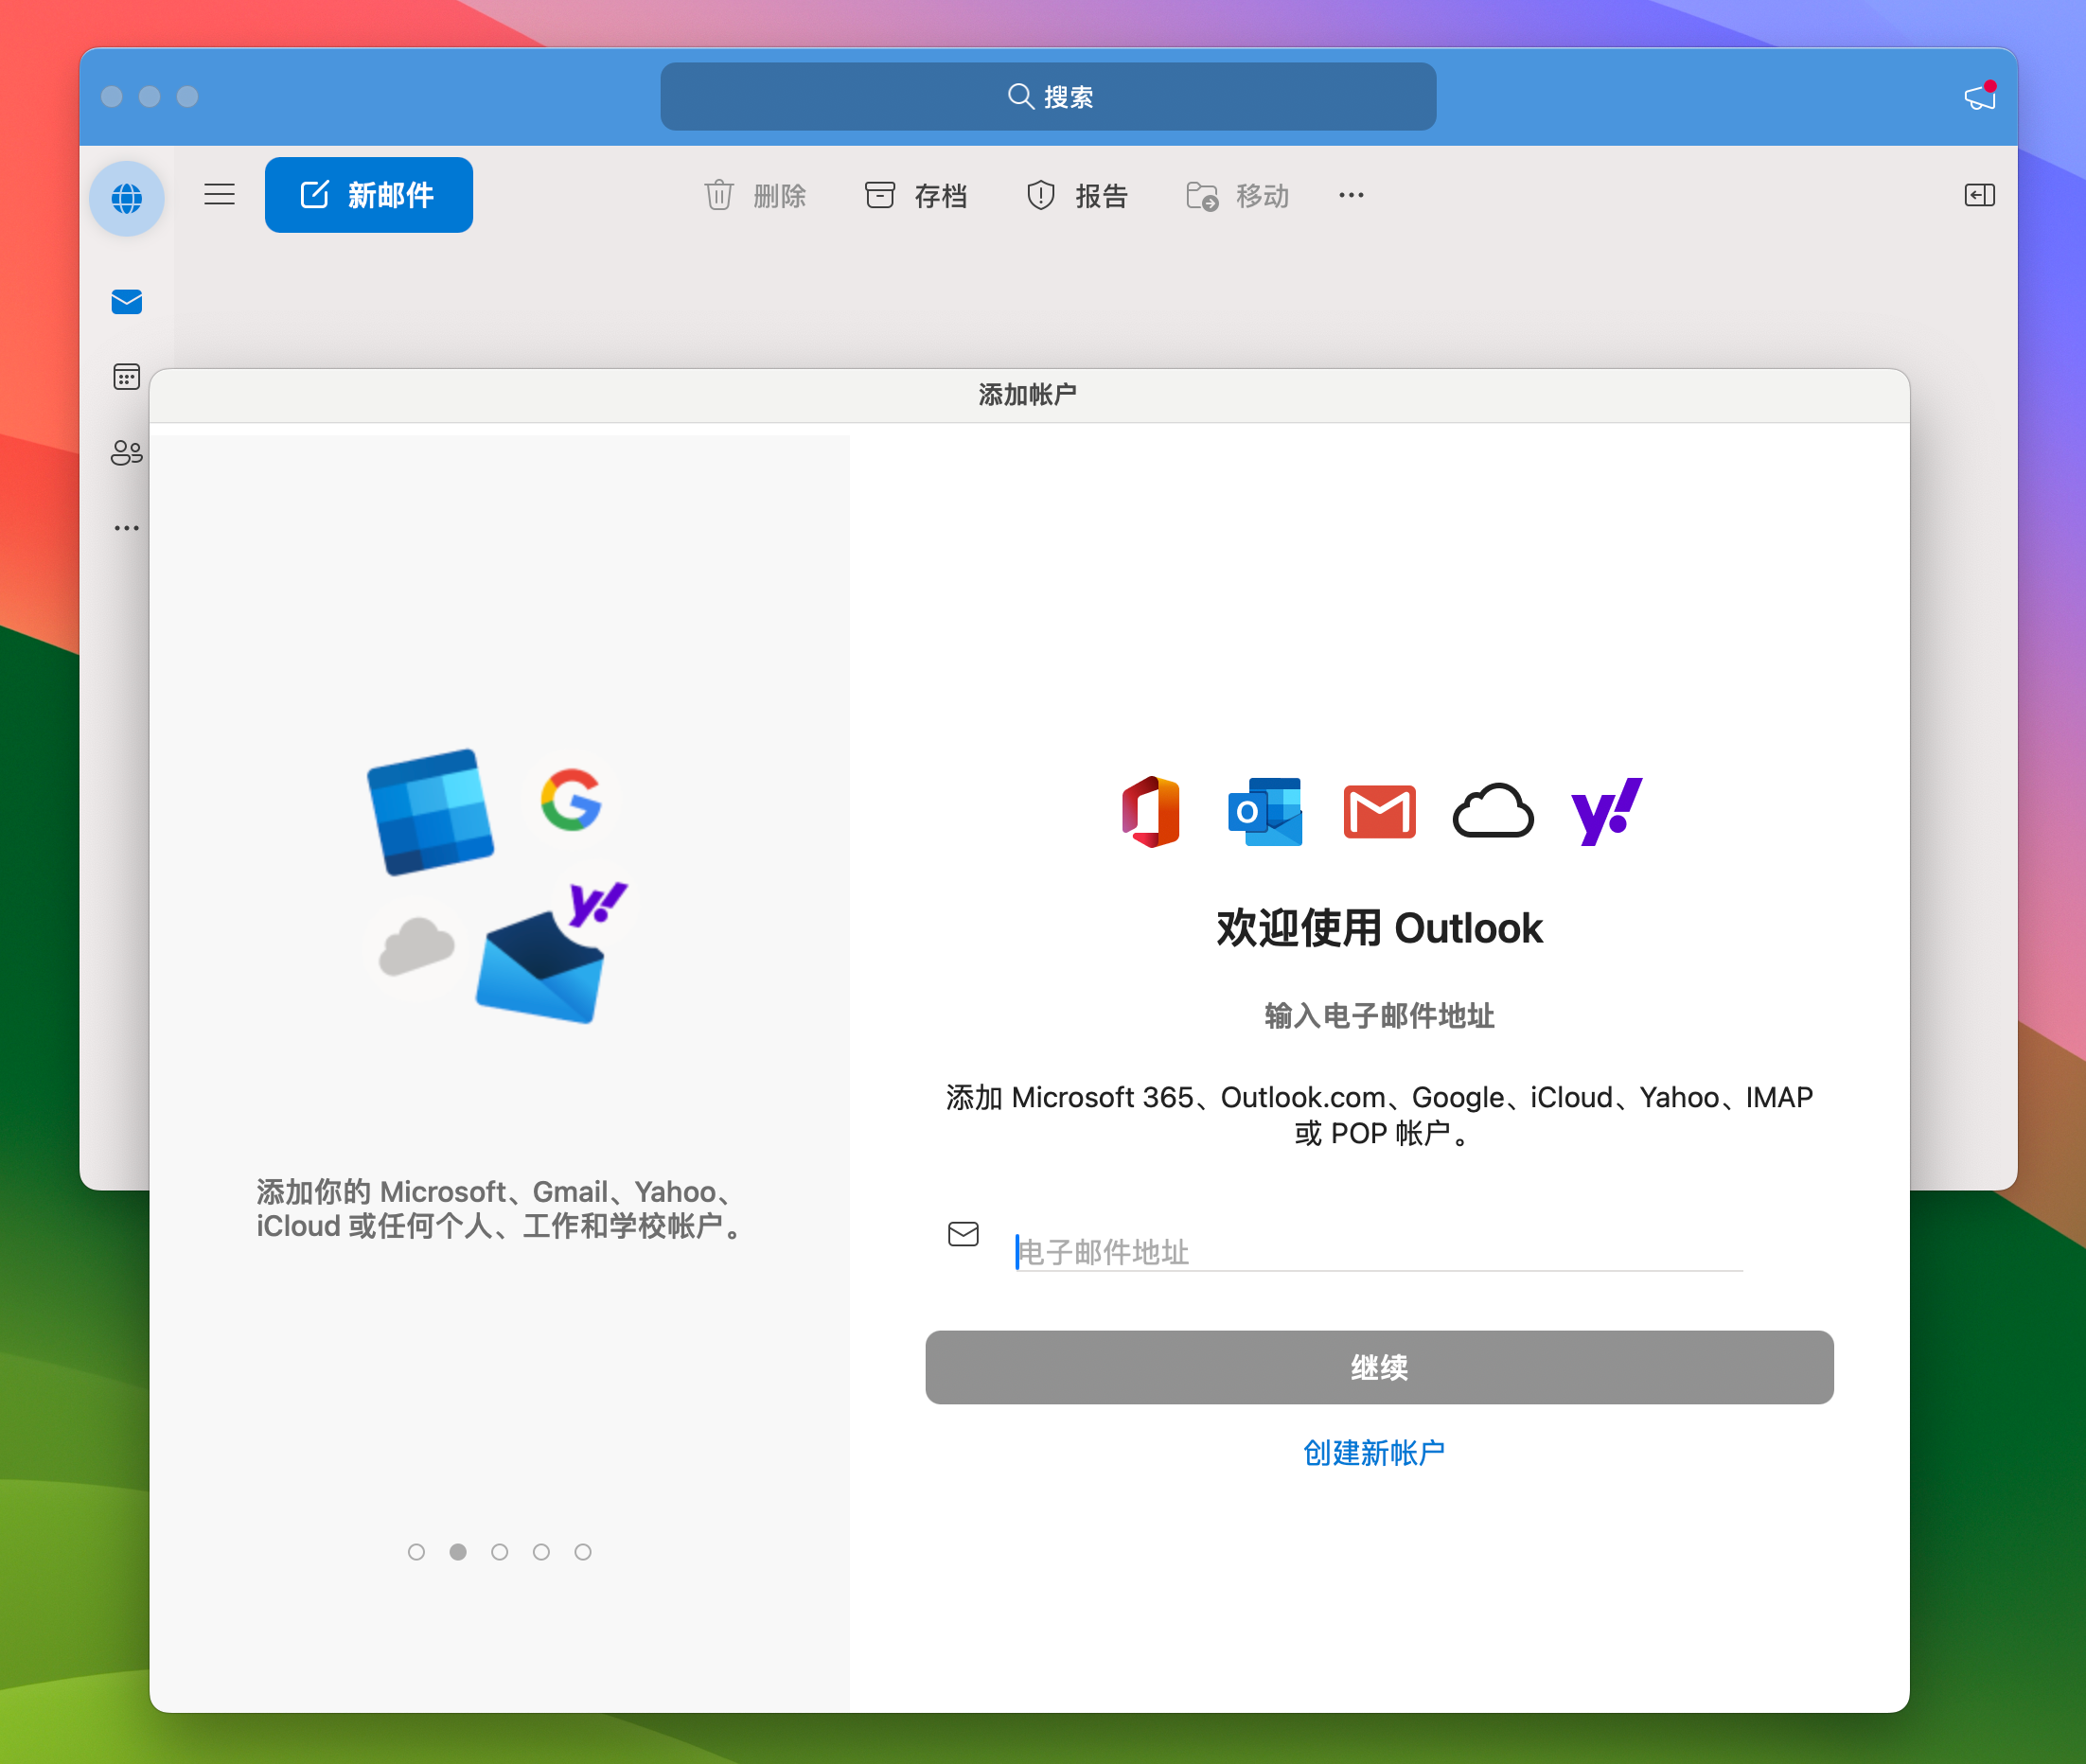This screenshot has width=2086, height=1764.
Task: Click the 输入电子邮件地址 subtitle
Action: click(x=1379, y=1016)
